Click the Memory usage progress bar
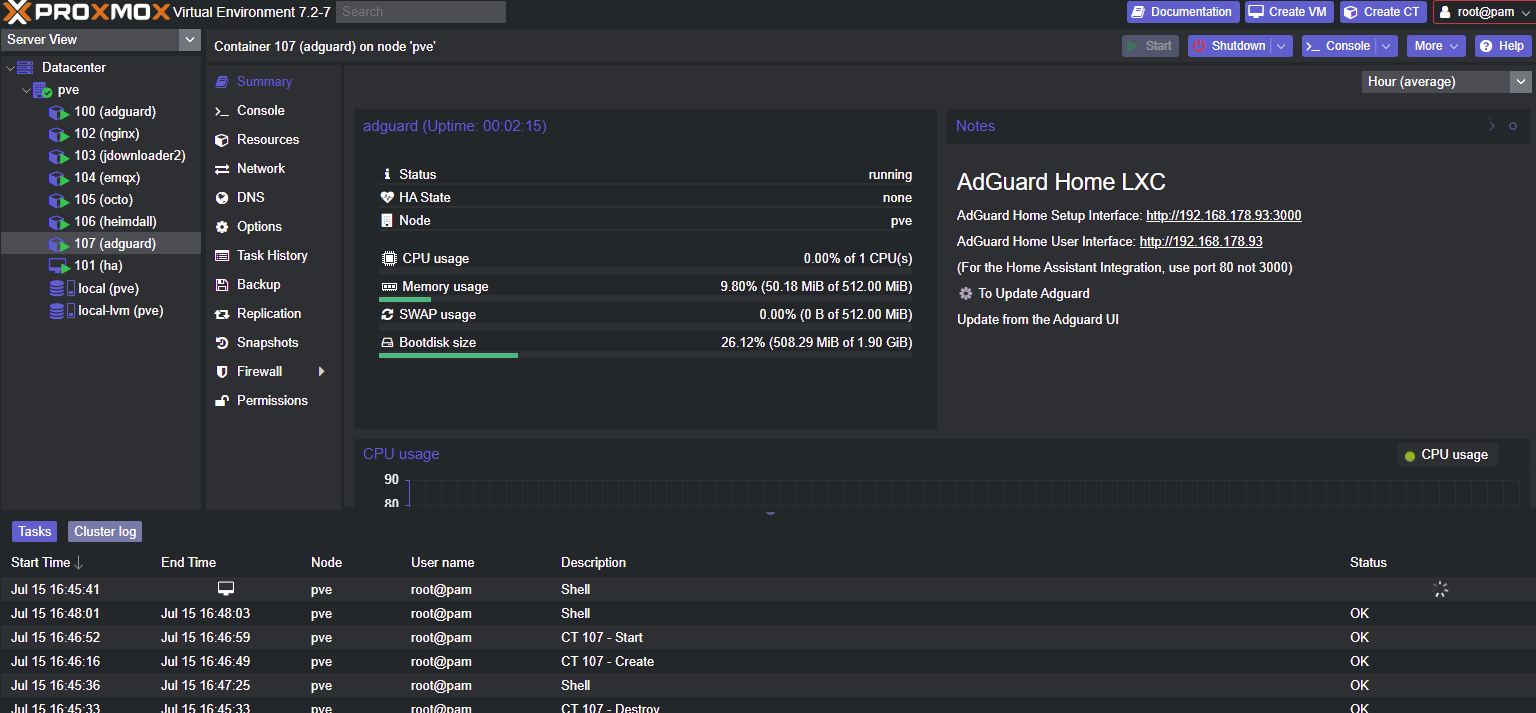This screenshot has height=713, width=1536. tap(645, 299)
